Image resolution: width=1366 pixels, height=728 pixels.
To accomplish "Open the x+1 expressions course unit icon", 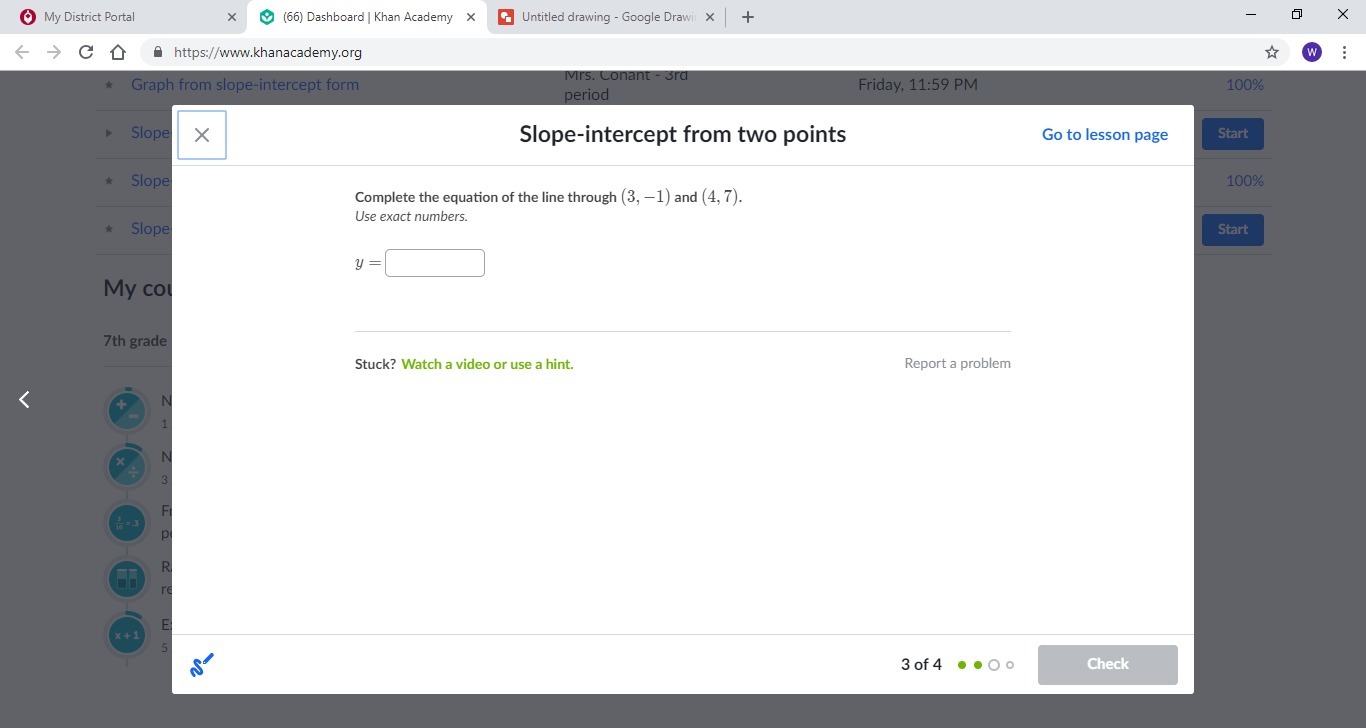I will 127,635.
